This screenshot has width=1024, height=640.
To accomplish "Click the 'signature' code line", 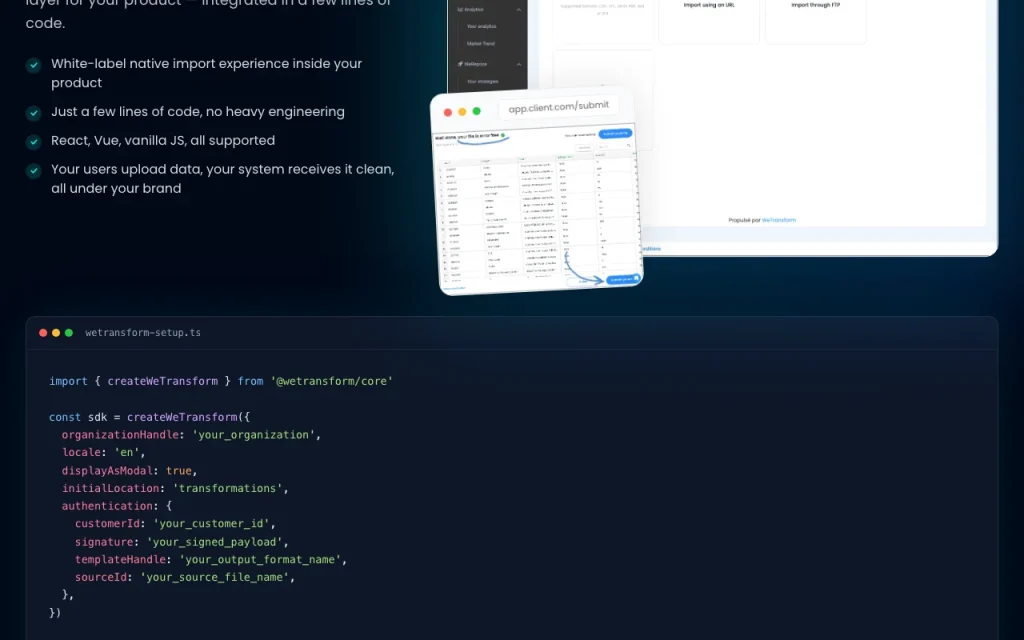I will tap(182, 542).
